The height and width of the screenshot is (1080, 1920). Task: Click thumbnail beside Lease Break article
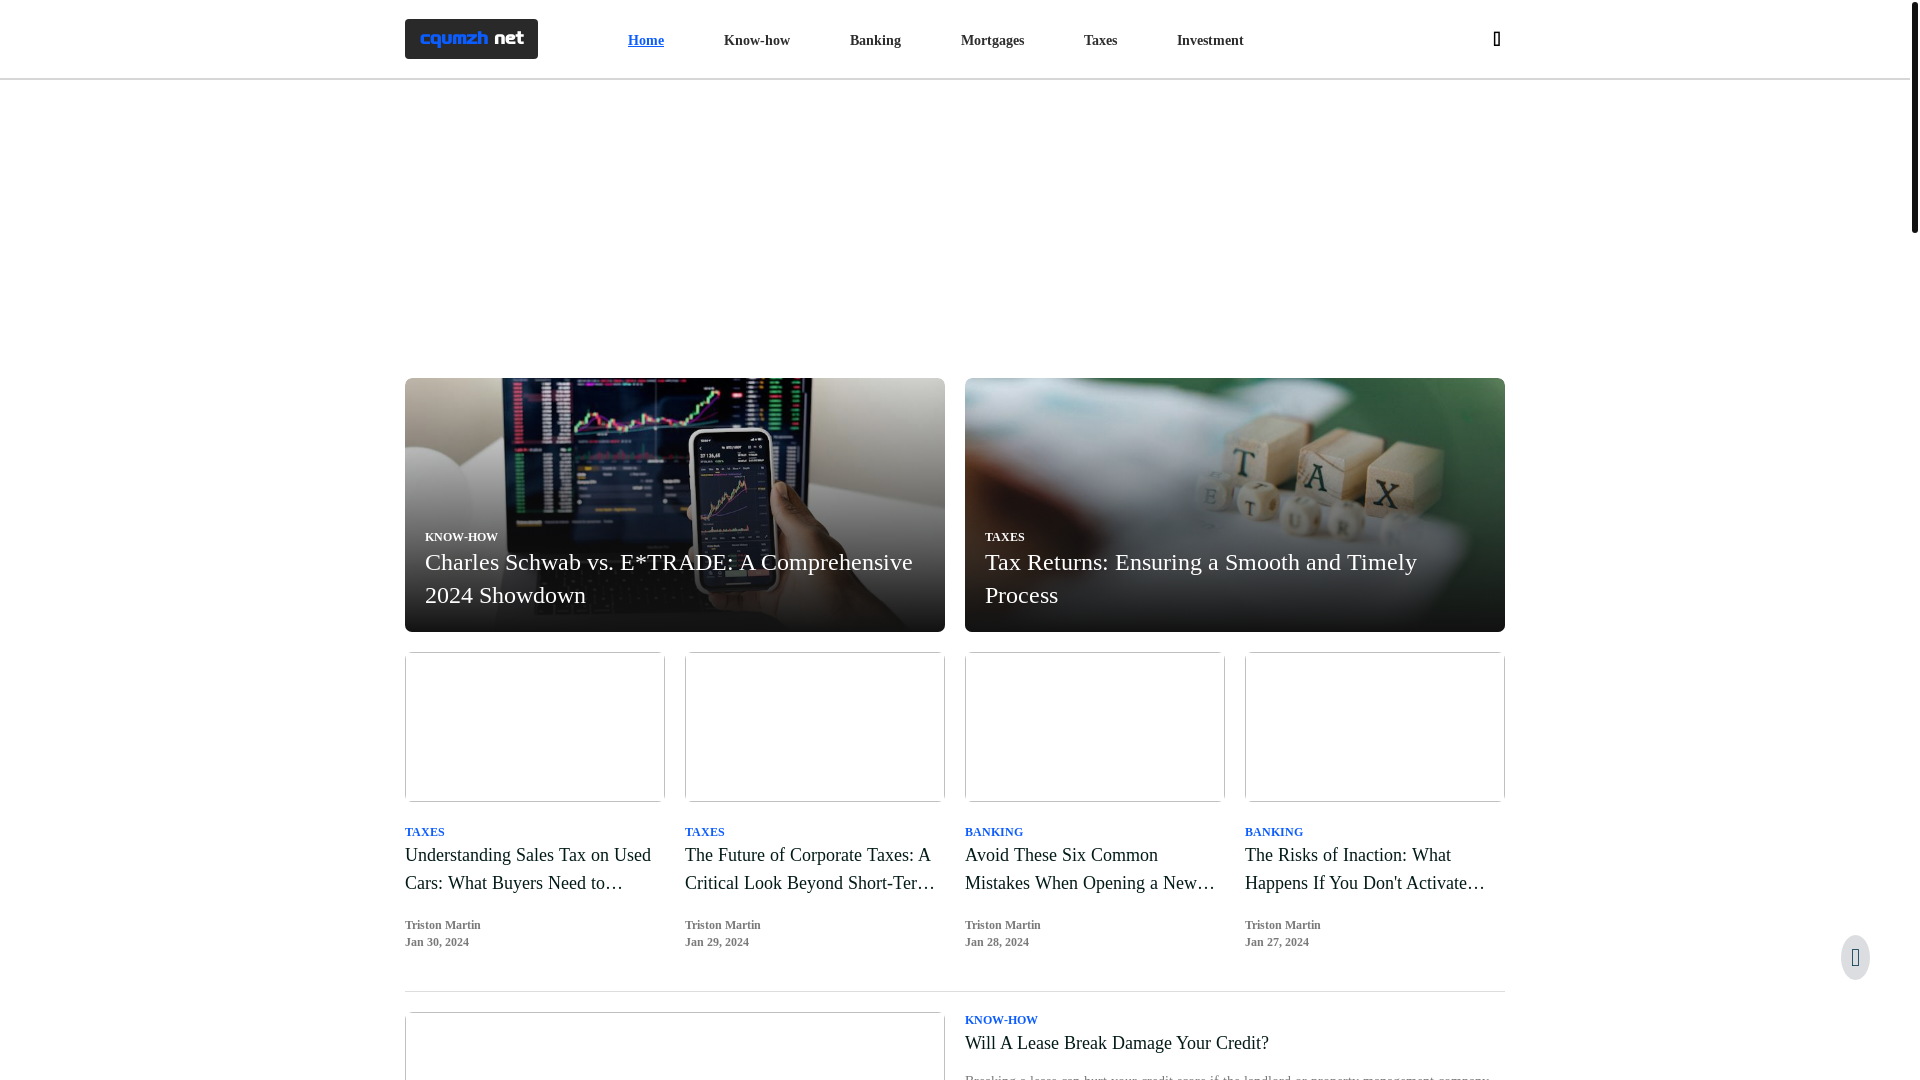[675, 1046]
